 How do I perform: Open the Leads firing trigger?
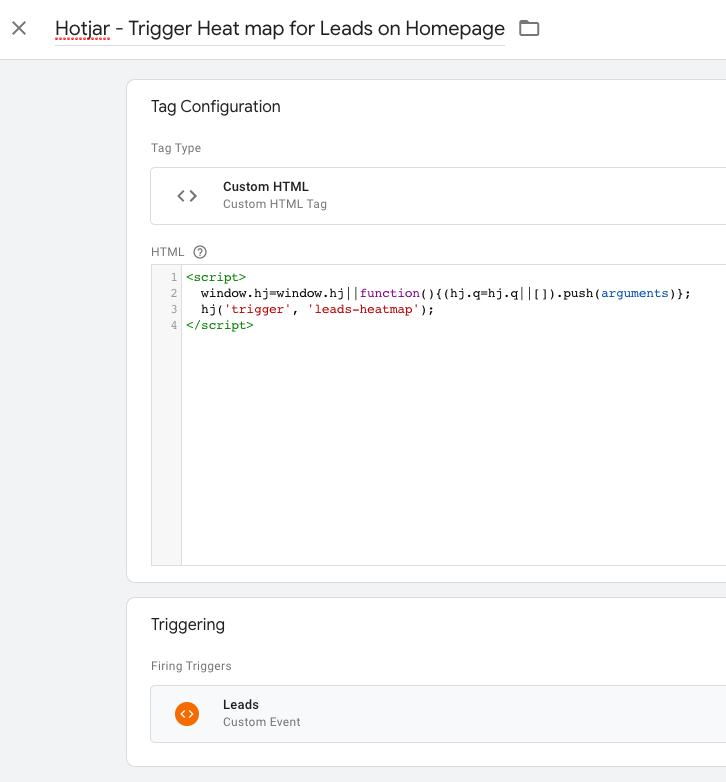tap(438, 714)
